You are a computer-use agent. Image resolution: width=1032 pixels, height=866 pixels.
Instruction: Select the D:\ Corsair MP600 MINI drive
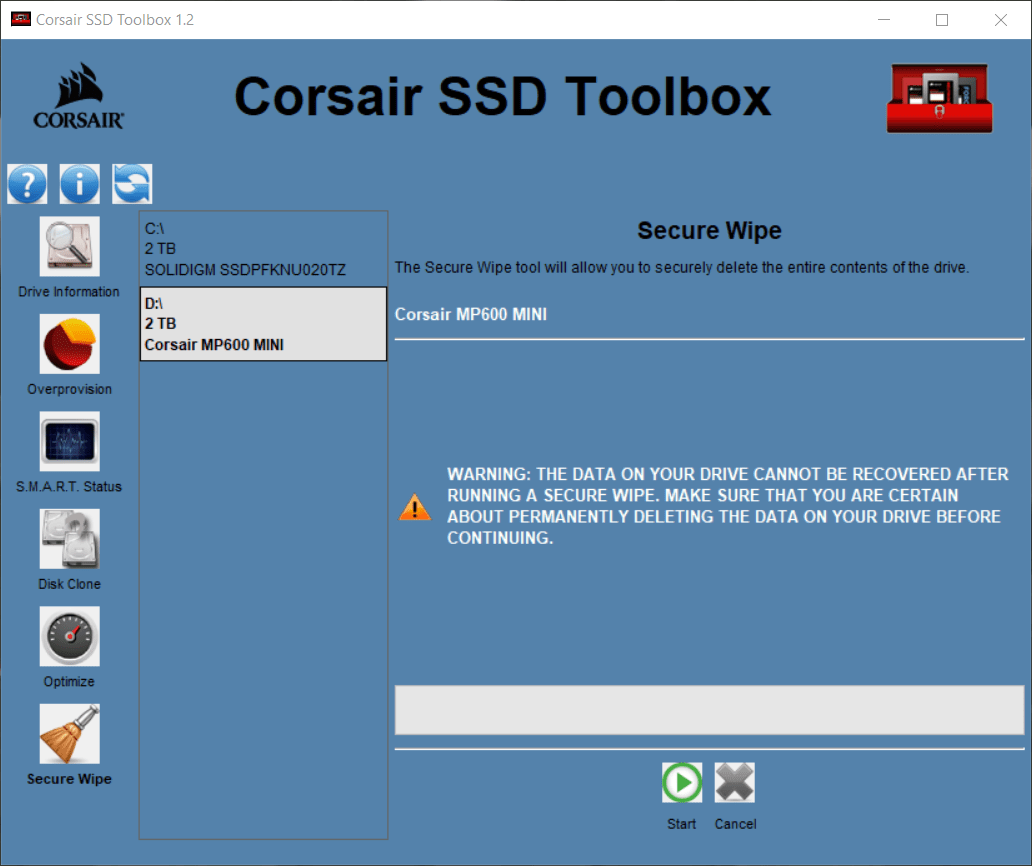point(263,324)
